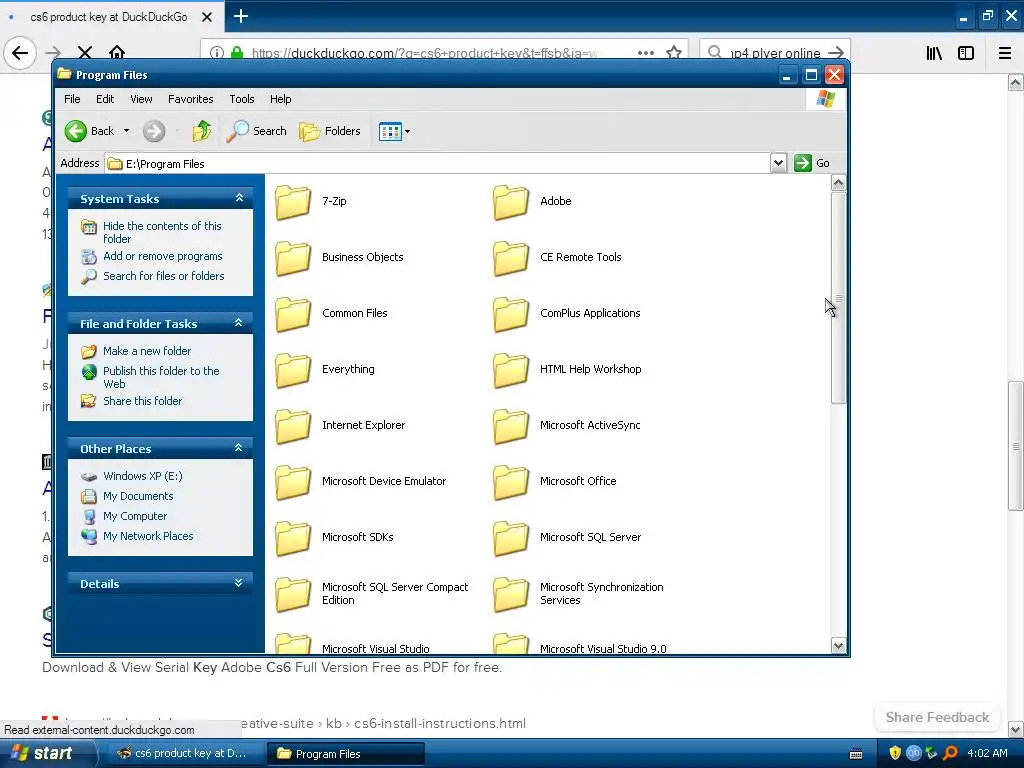Viewport: 1024px width, 768px height.
Task: Toggle the Folders pane button
Action: click(x=330, y=131)
